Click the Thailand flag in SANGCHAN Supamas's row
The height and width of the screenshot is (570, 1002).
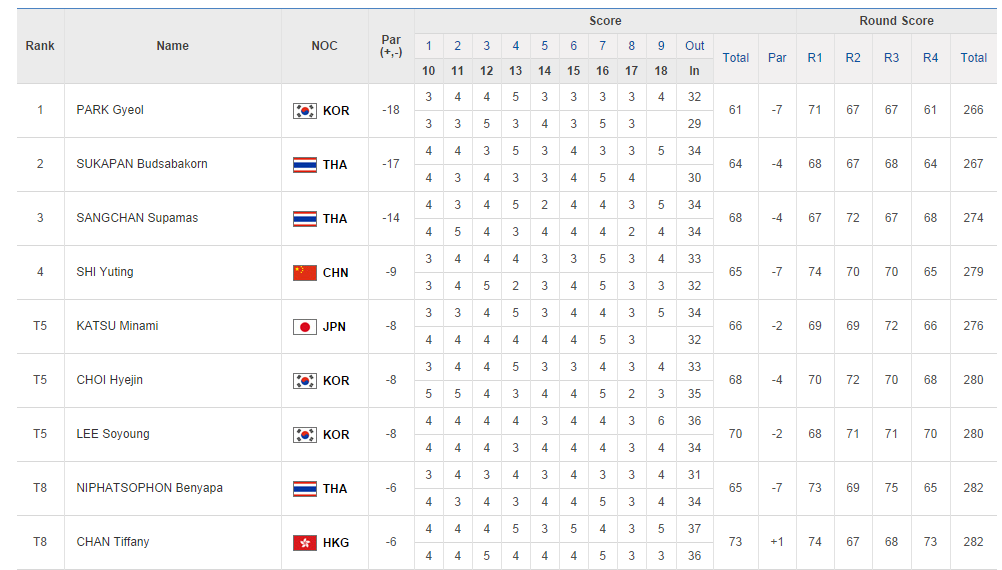click(x=304, y=219)
